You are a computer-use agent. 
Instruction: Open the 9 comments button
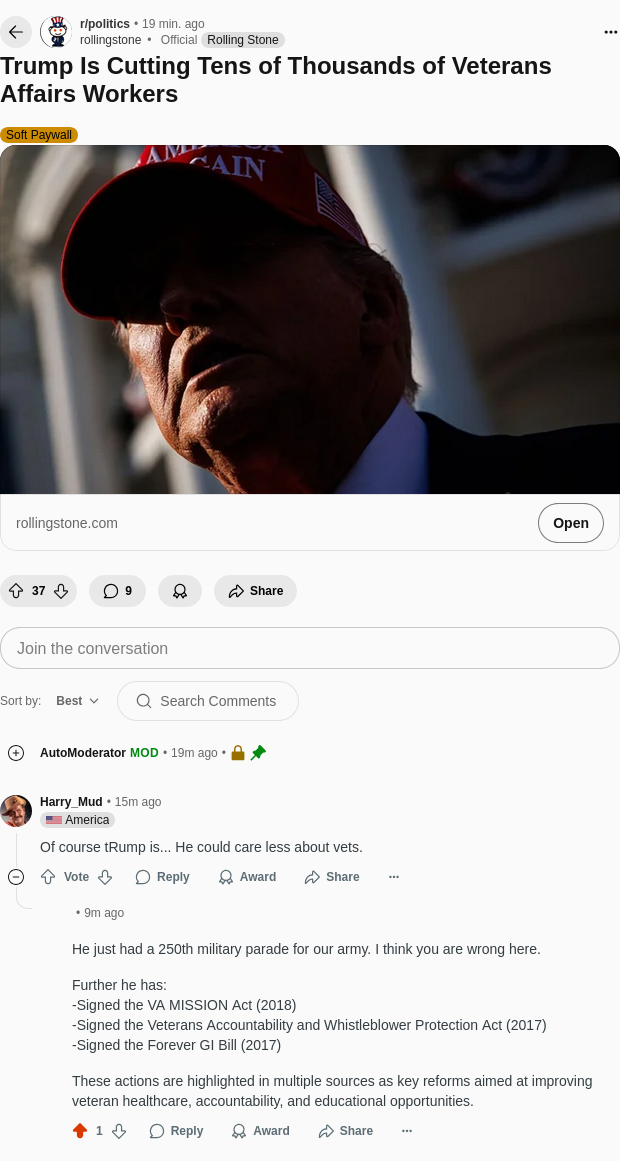[x=118, y=591]
